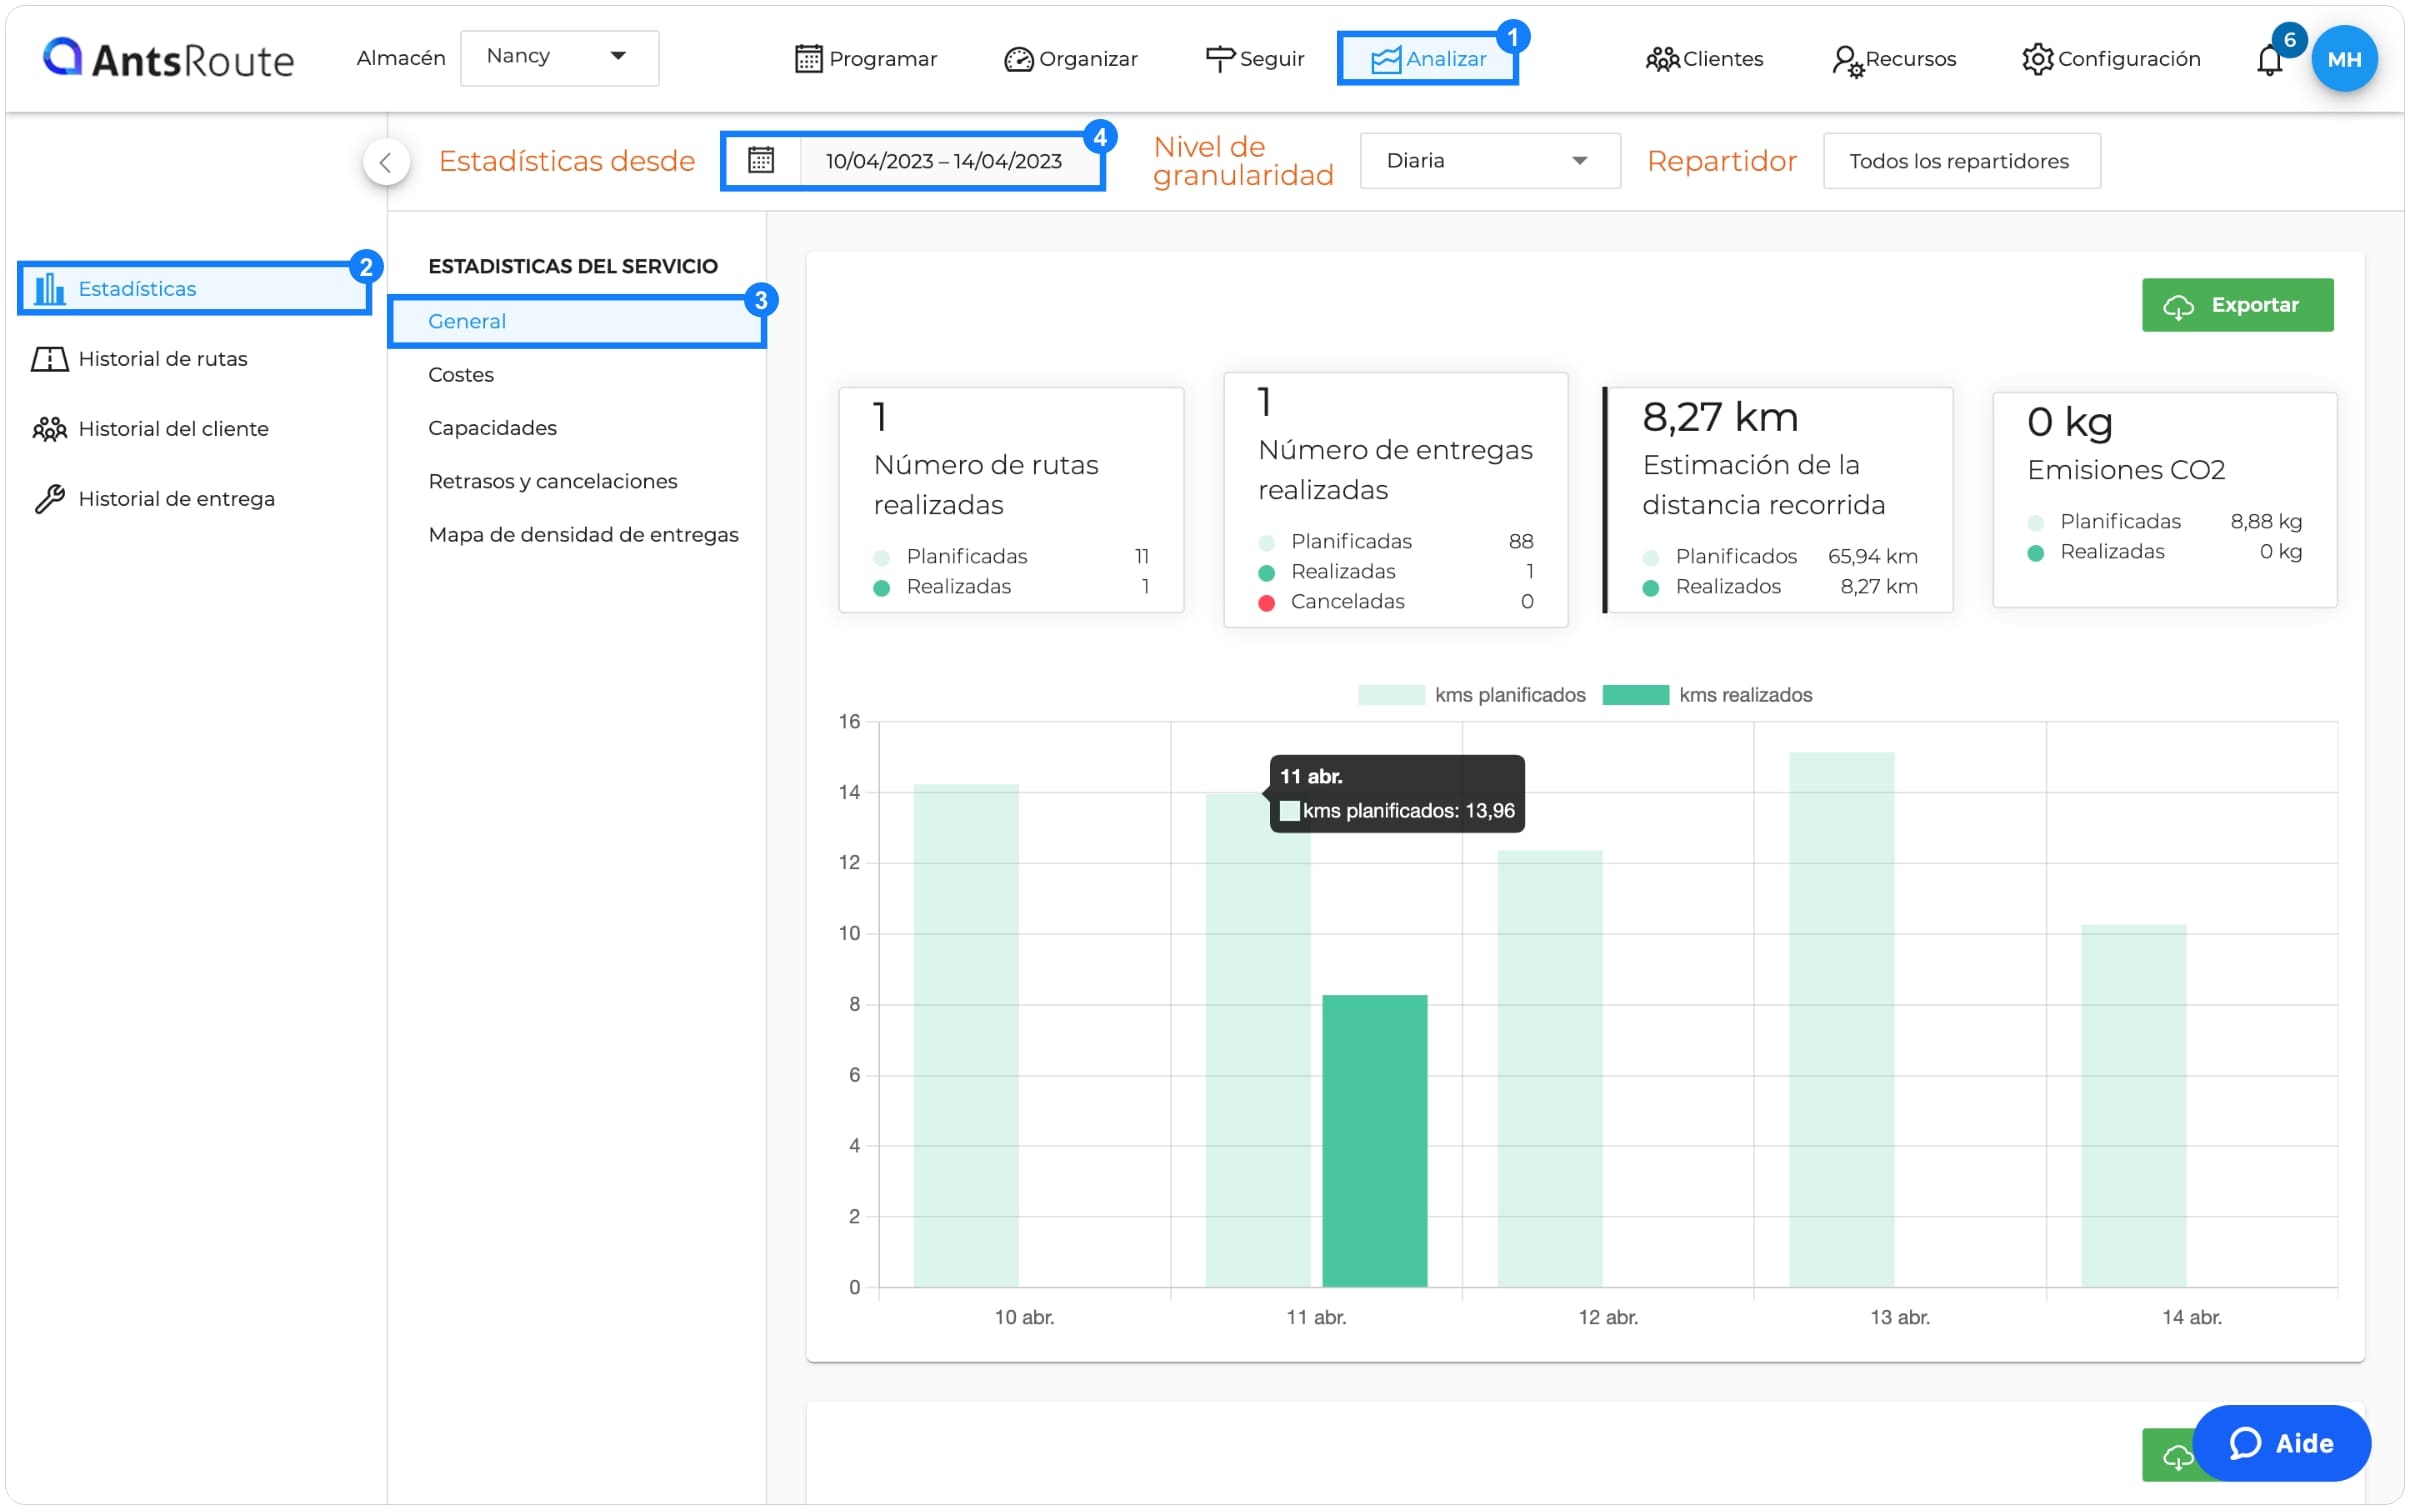This screenshot has height=1510, width=2409.
Task: Click the 10 abr. planned kms bar
Action: click(x=965, y=1036)
